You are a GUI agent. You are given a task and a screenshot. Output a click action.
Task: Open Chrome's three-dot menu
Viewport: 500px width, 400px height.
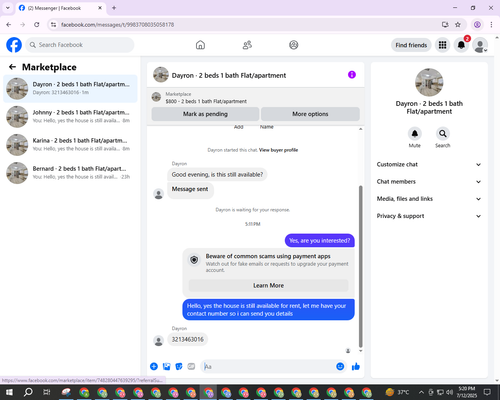pyautogui.click(x=491, y=25)
